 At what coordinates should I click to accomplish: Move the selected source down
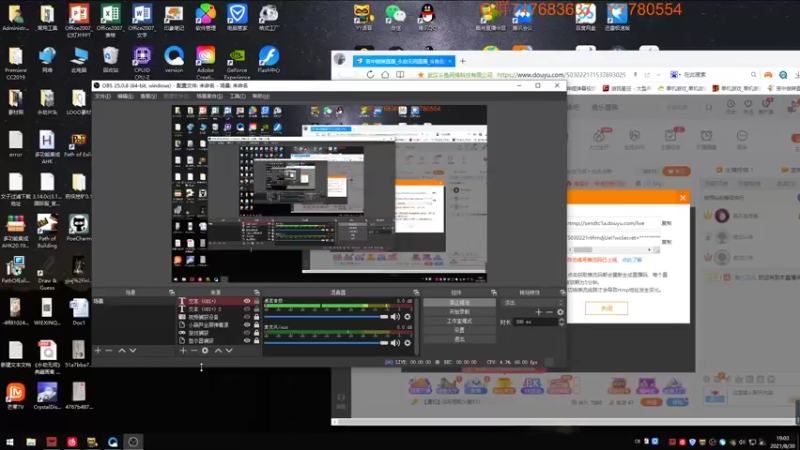point(229,351)
